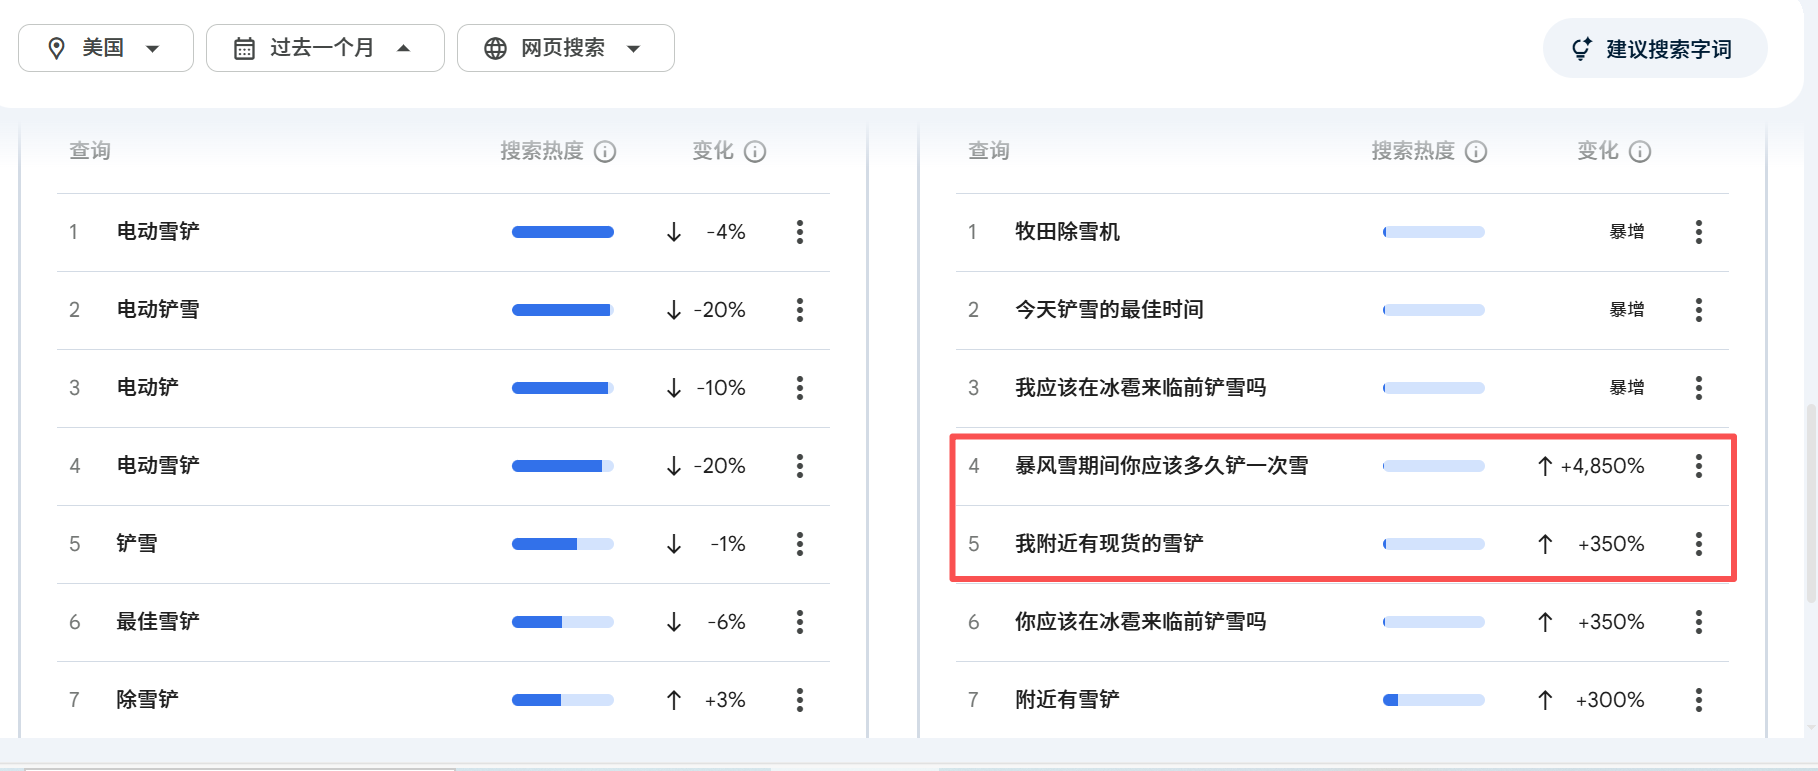Click the info icon beside 变化 in right table

click(x=1640, y=152)
